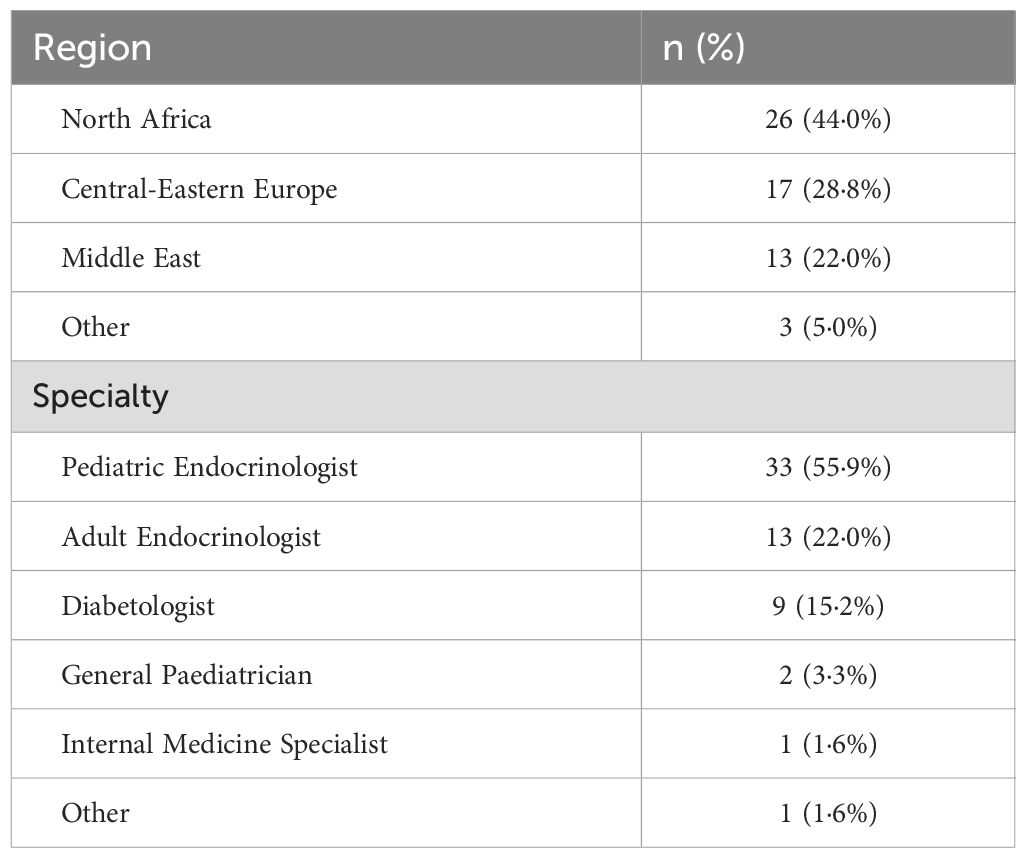Select the 33 (55·9%) value cell

[x=828, y=467]
